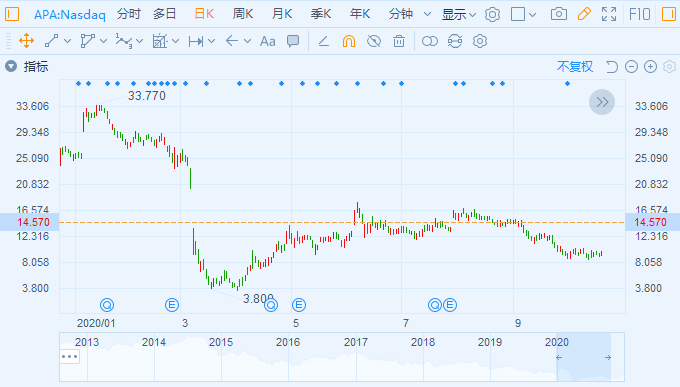
Task: Open chart settings gear in top bar
Action: [x=492, y=14]
